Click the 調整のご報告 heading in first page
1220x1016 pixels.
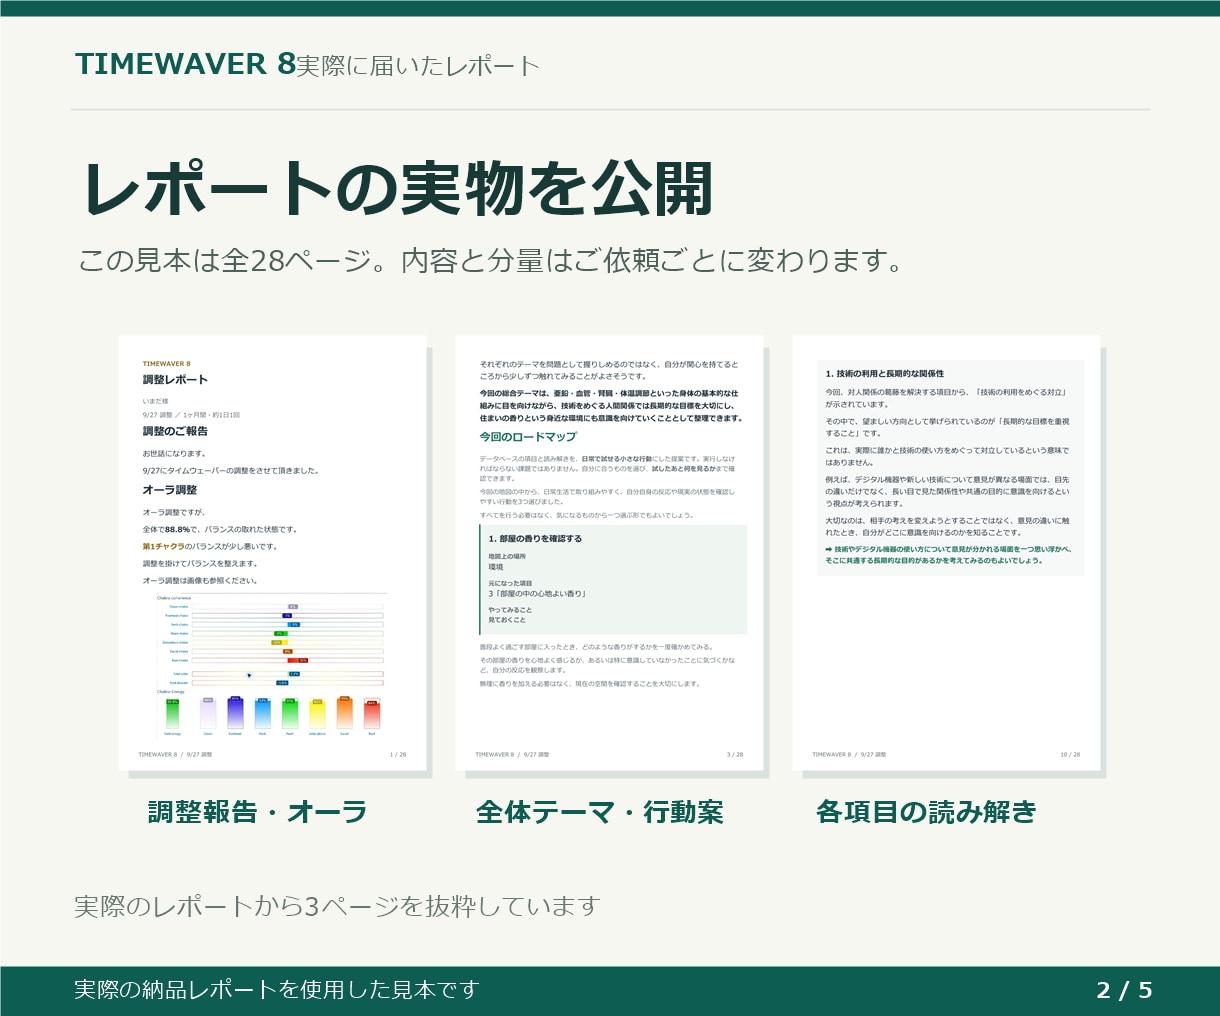click(x=175, y=431)
